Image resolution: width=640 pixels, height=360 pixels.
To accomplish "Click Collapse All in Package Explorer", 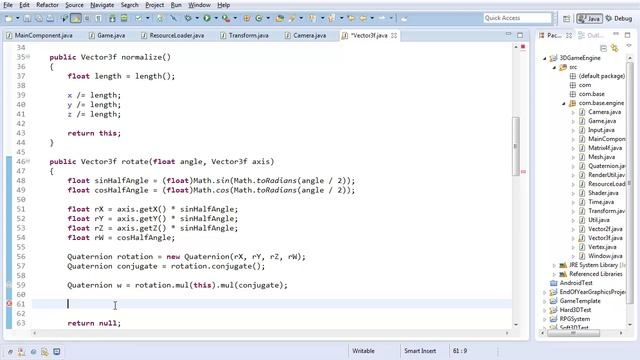I will [x=603, y=48].
